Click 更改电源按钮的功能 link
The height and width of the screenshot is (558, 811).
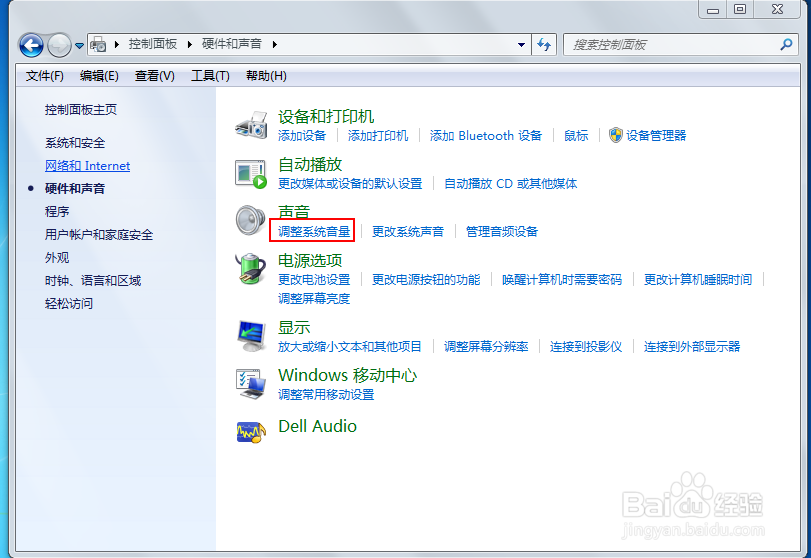(426, 280)
